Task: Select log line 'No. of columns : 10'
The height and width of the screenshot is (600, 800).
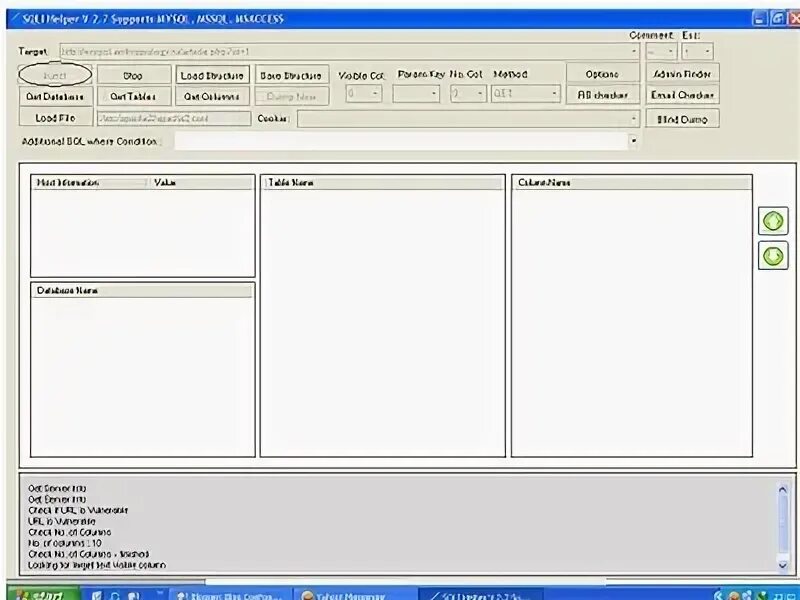Action: pyautogui.click(x=65, y=543)
